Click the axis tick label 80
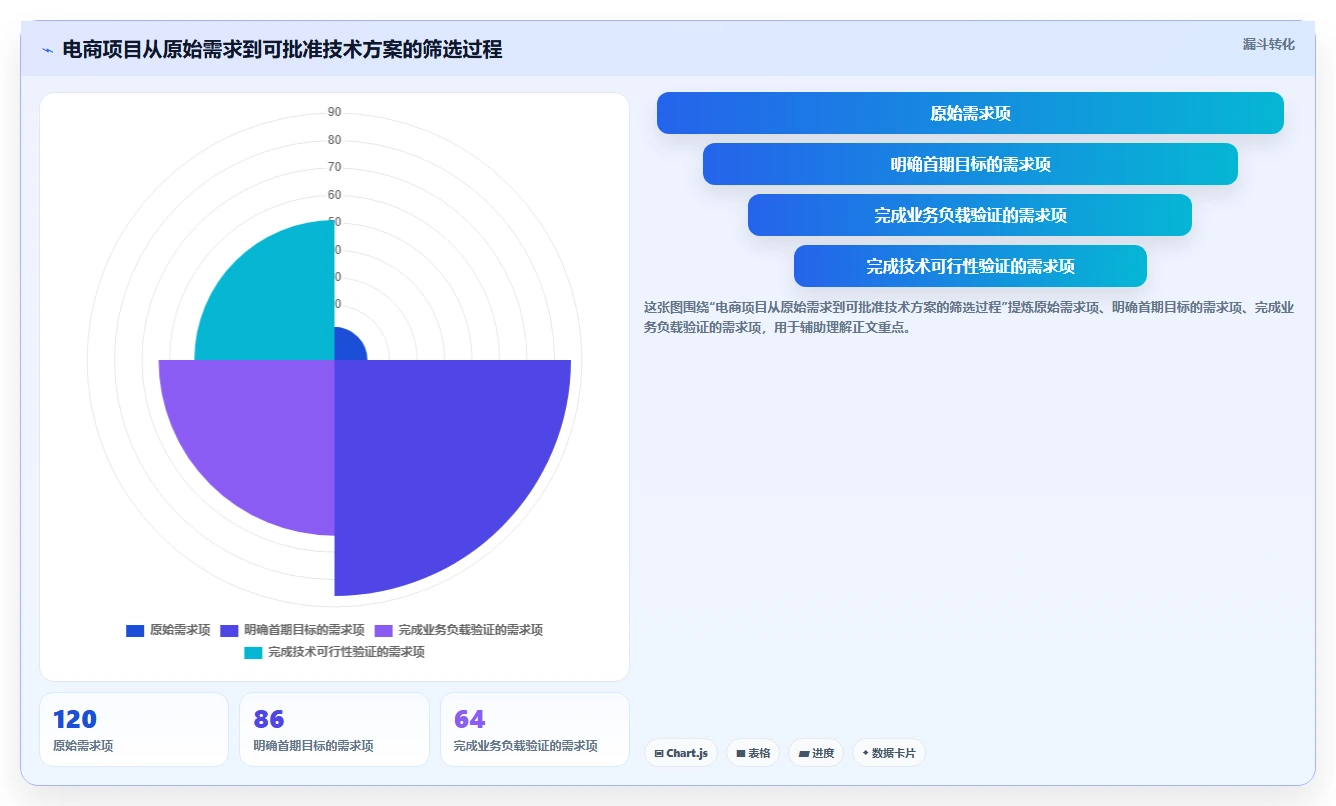This screenshot has height=806, width=1336. [334, 140]
